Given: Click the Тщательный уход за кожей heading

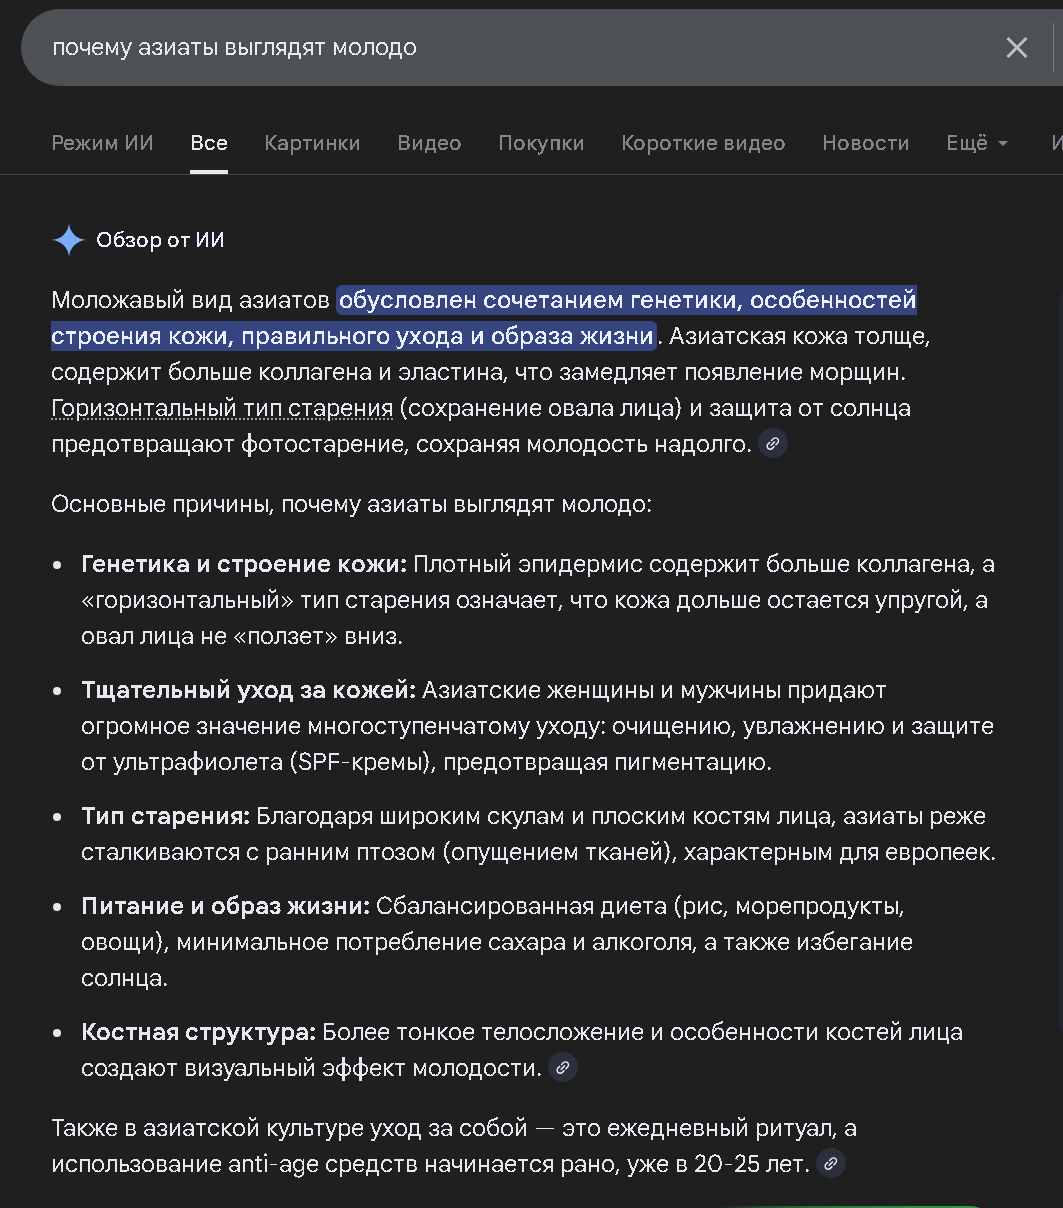Looking at the screenshot, I should pos(248,690).
